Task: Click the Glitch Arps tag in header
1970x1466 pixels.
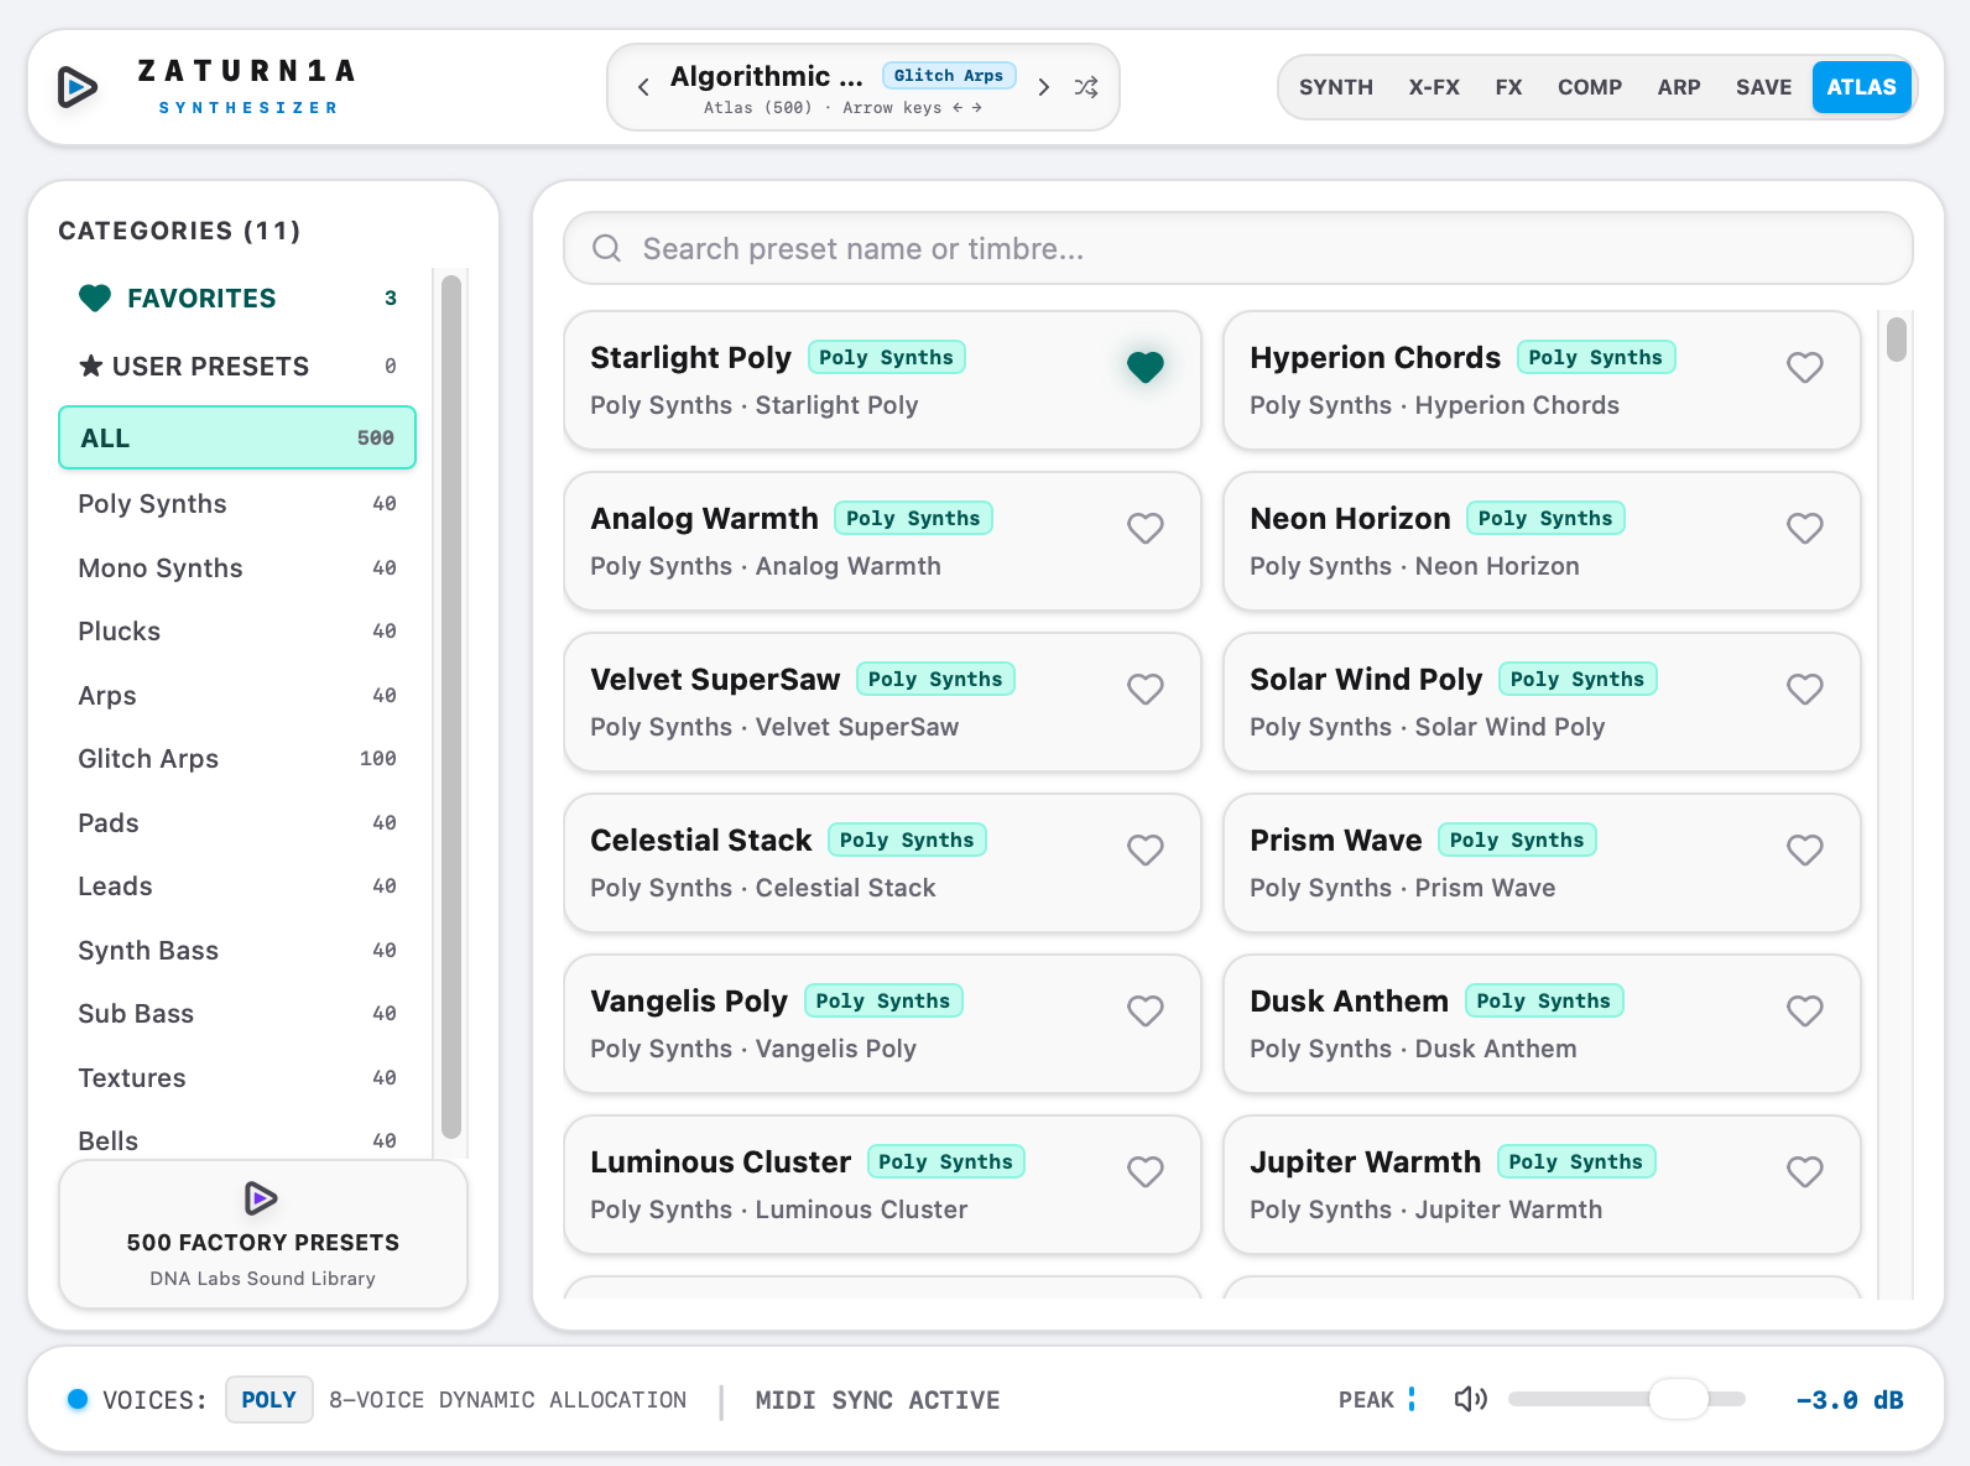Action: (x=948, y=75)
